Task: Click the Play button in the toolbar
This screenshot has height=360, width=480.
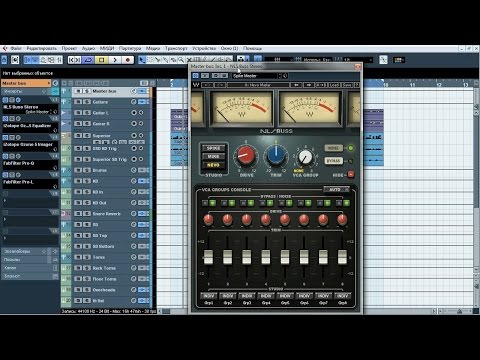Action: pos(115,60)
